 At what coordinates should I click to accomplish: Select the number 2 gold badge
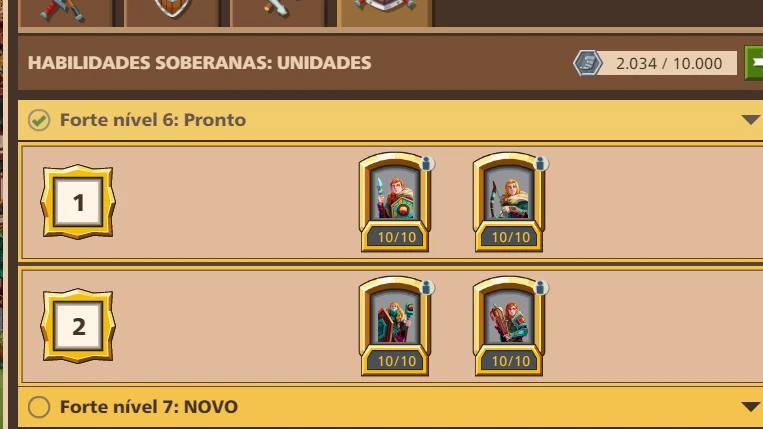78,326
